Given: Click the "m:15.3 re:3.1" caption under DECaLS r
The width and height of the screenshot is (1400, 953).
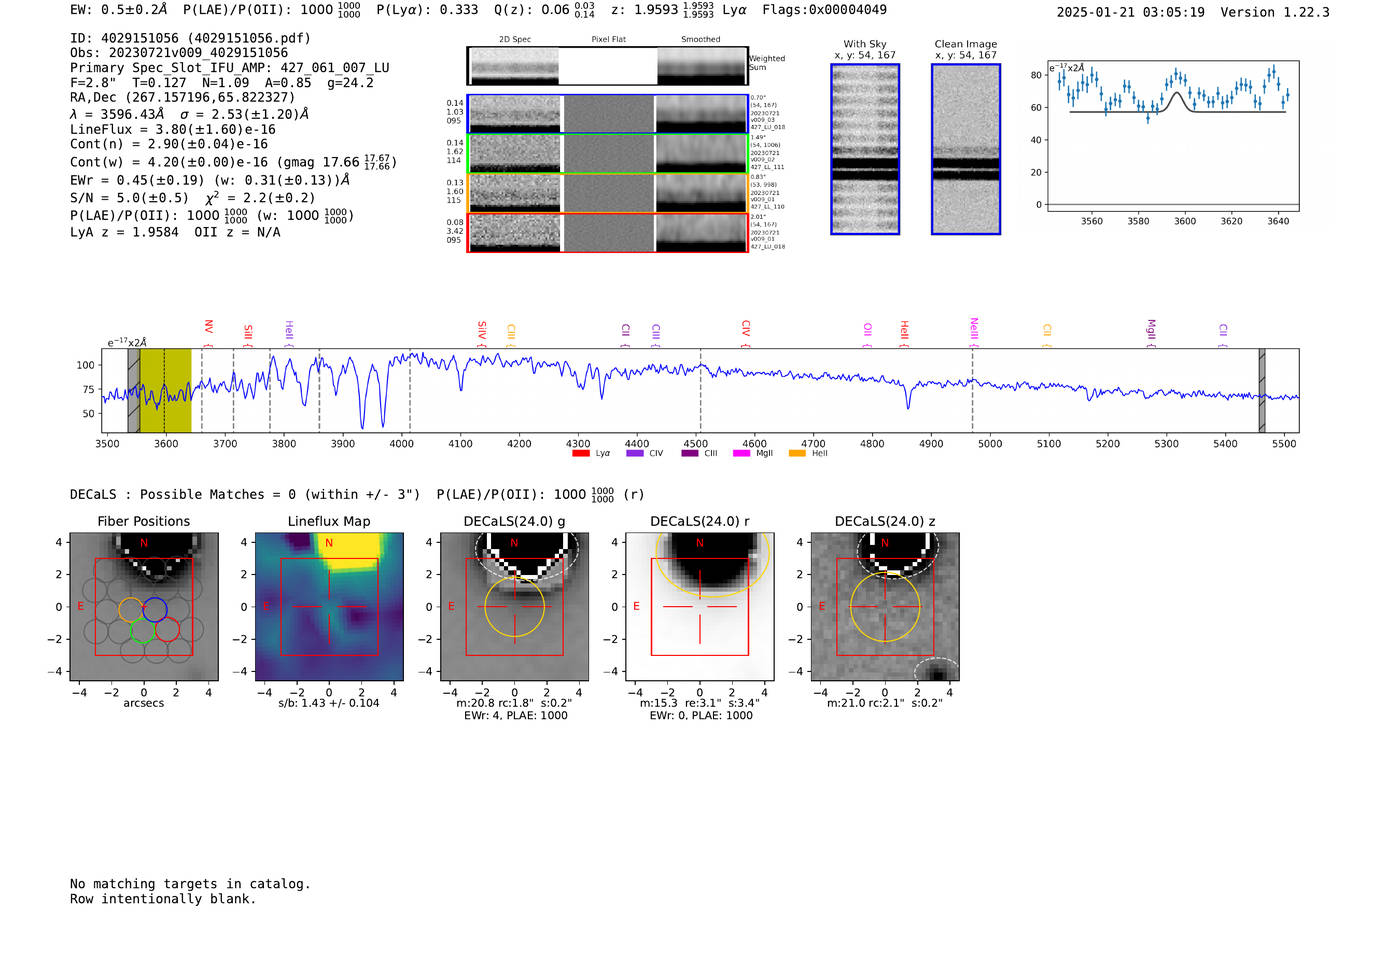Looking at the screenshot, I should tap(700, 703).
